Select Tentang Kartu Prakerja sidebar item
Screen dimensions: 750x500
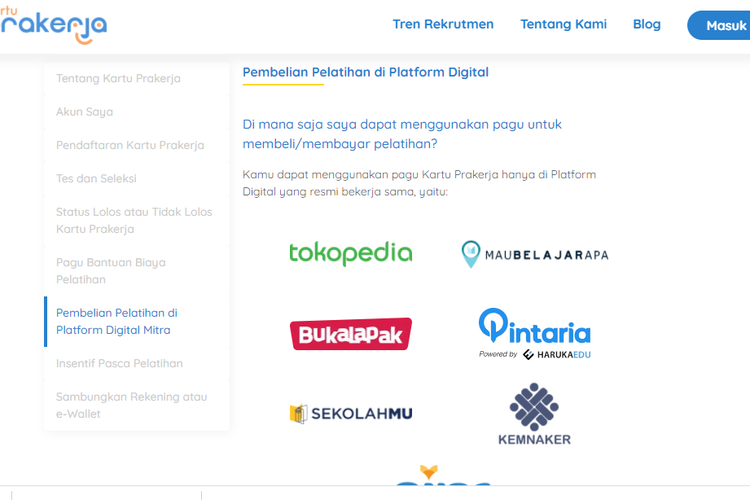136,78
